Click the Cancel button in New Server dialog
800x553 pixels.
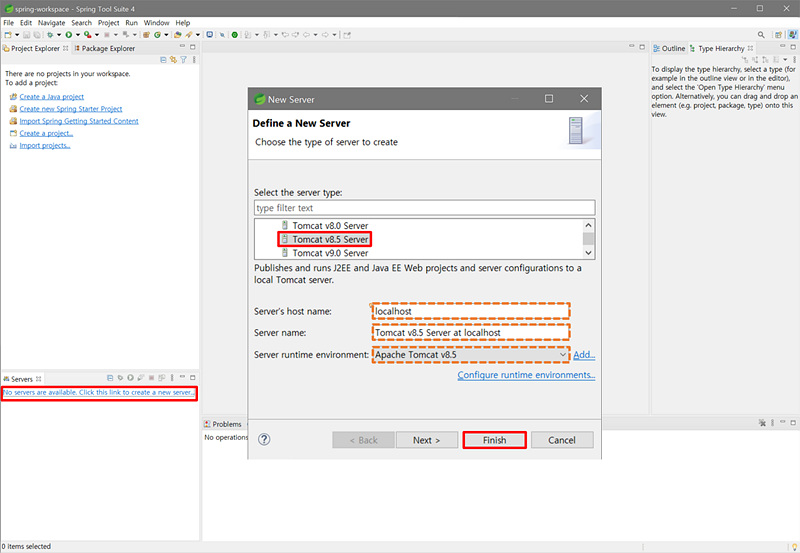[x=562, y=440]
